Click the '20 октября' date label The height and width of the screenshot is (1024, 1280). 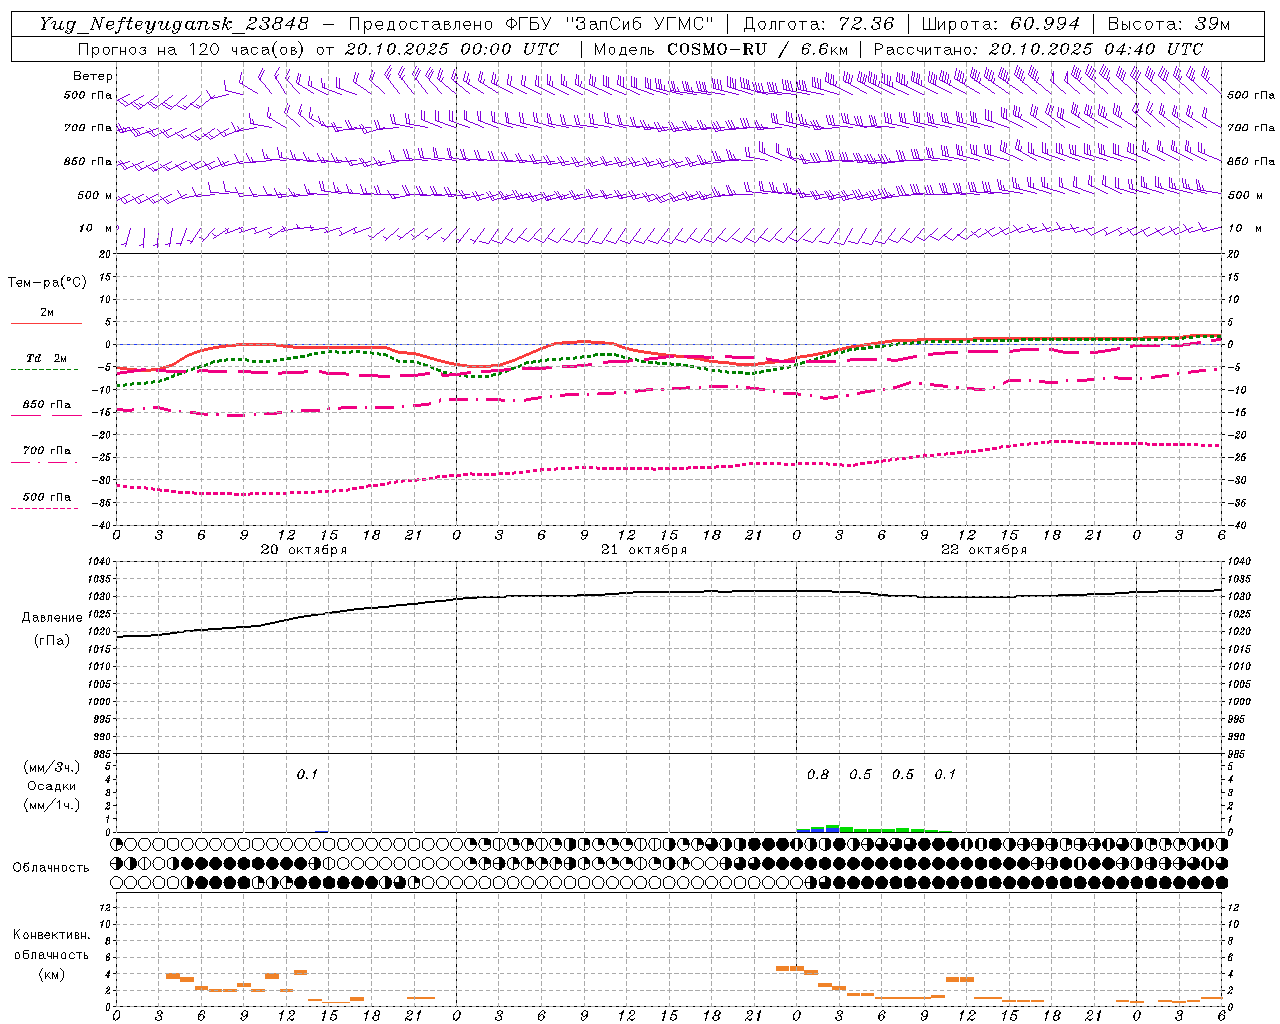coord(304,550)
